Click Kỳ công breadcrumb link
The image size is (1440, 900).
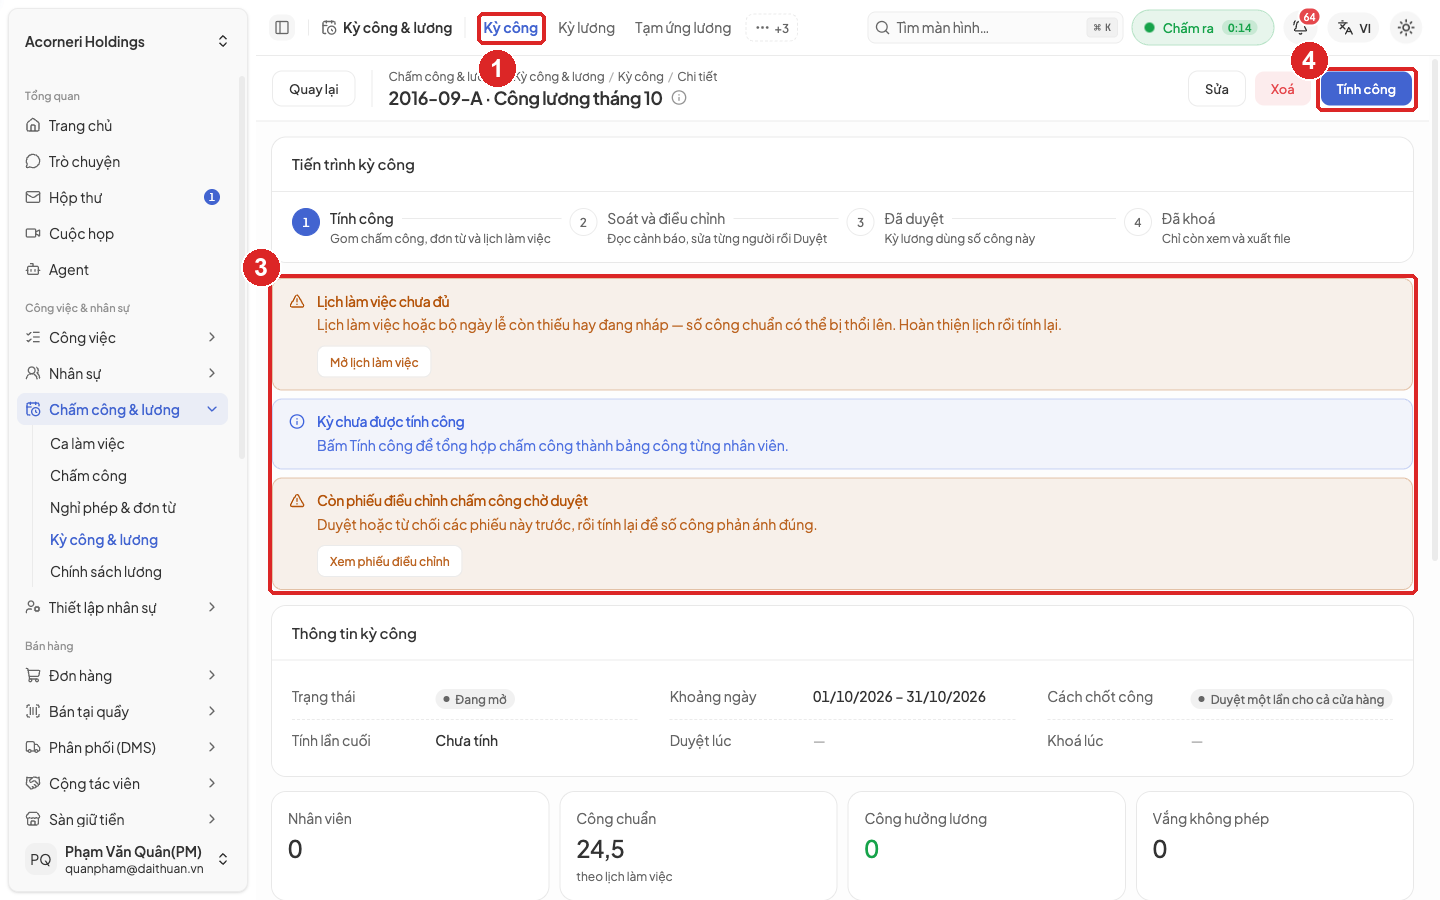click(641, 77)
